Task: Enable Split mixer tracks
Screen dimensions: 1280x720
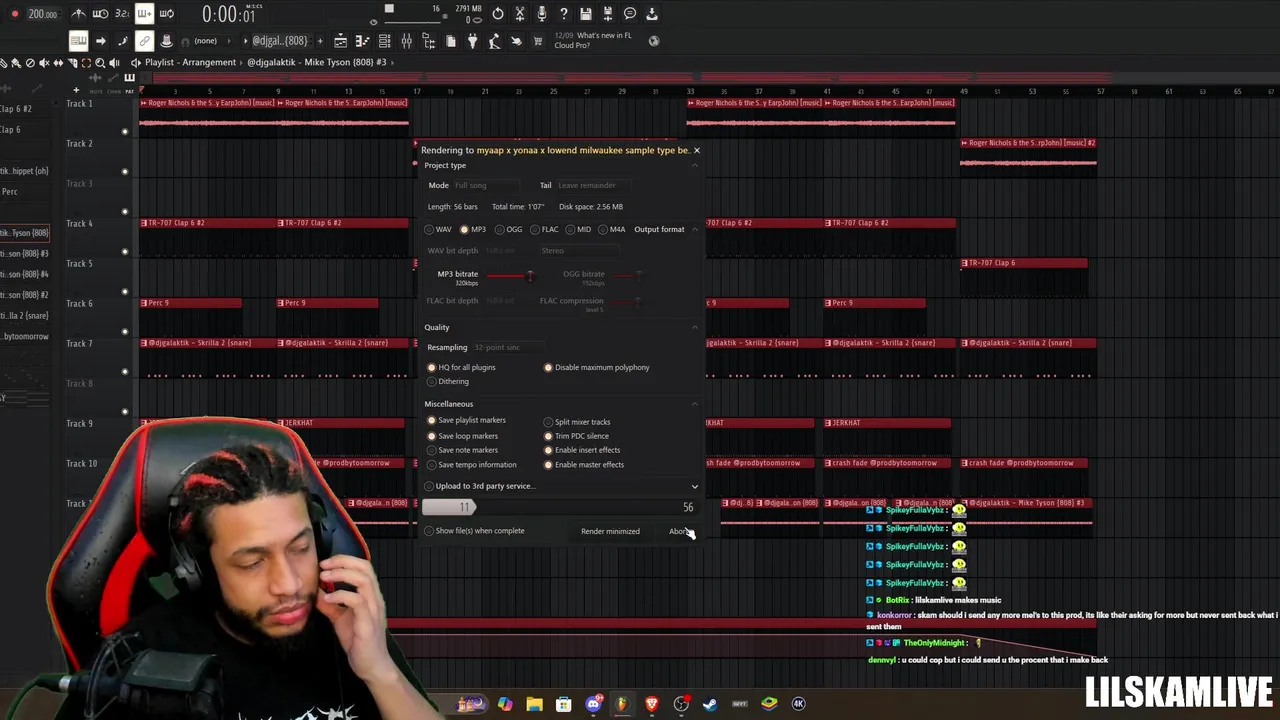Action: 577,422
